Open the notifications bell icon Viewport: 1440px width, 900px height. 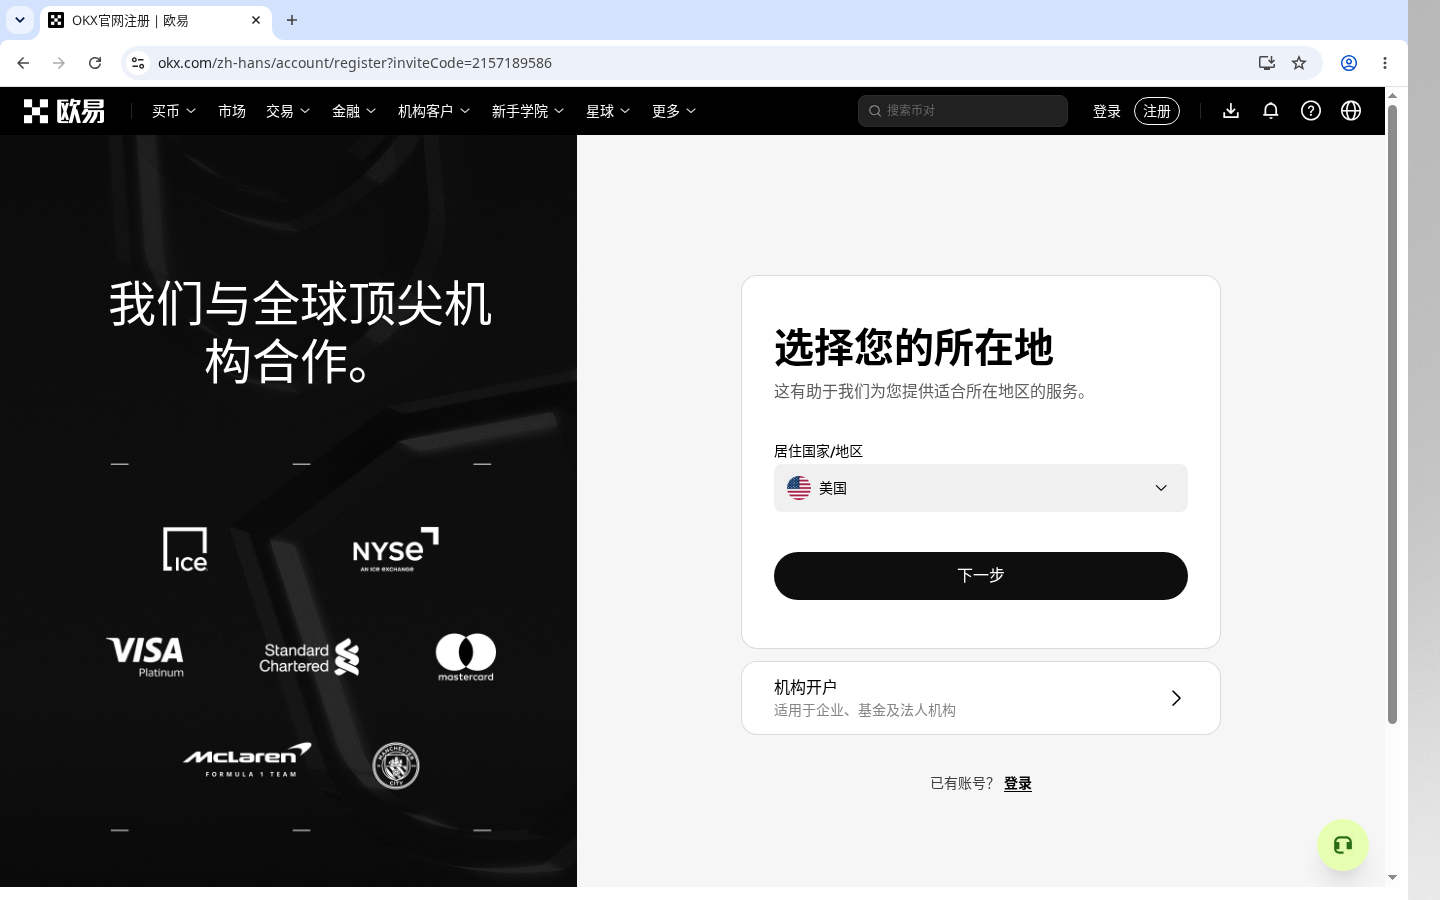pyautogui.click(x=1271, y=111)
